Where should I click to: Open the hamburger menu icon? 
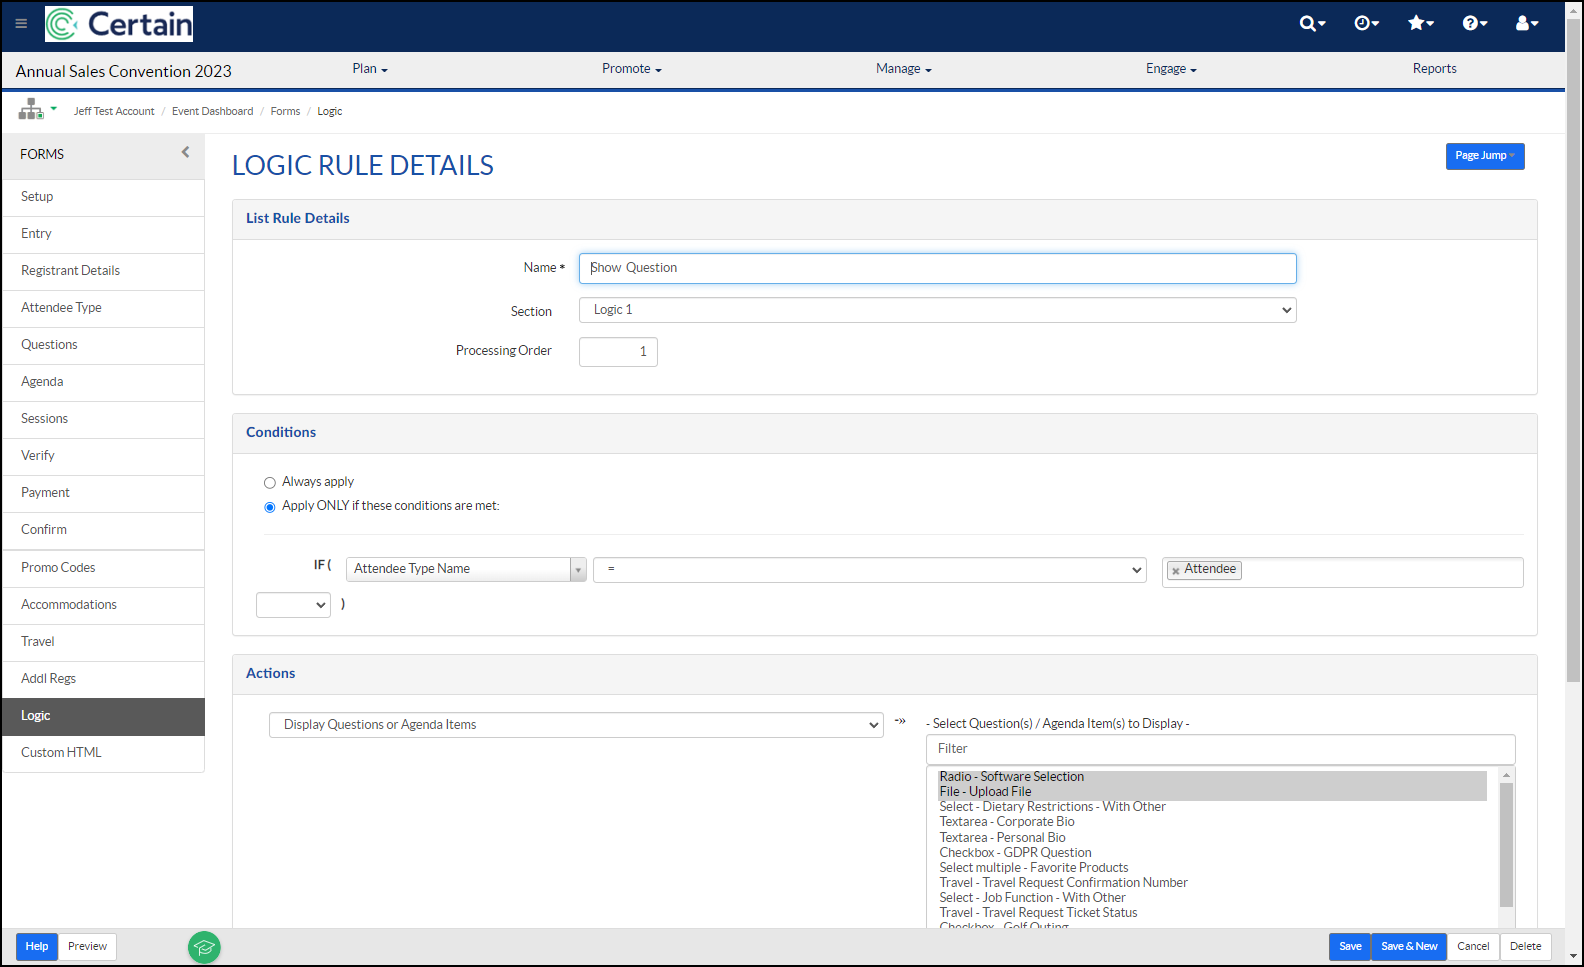click(x=21, y=24)
